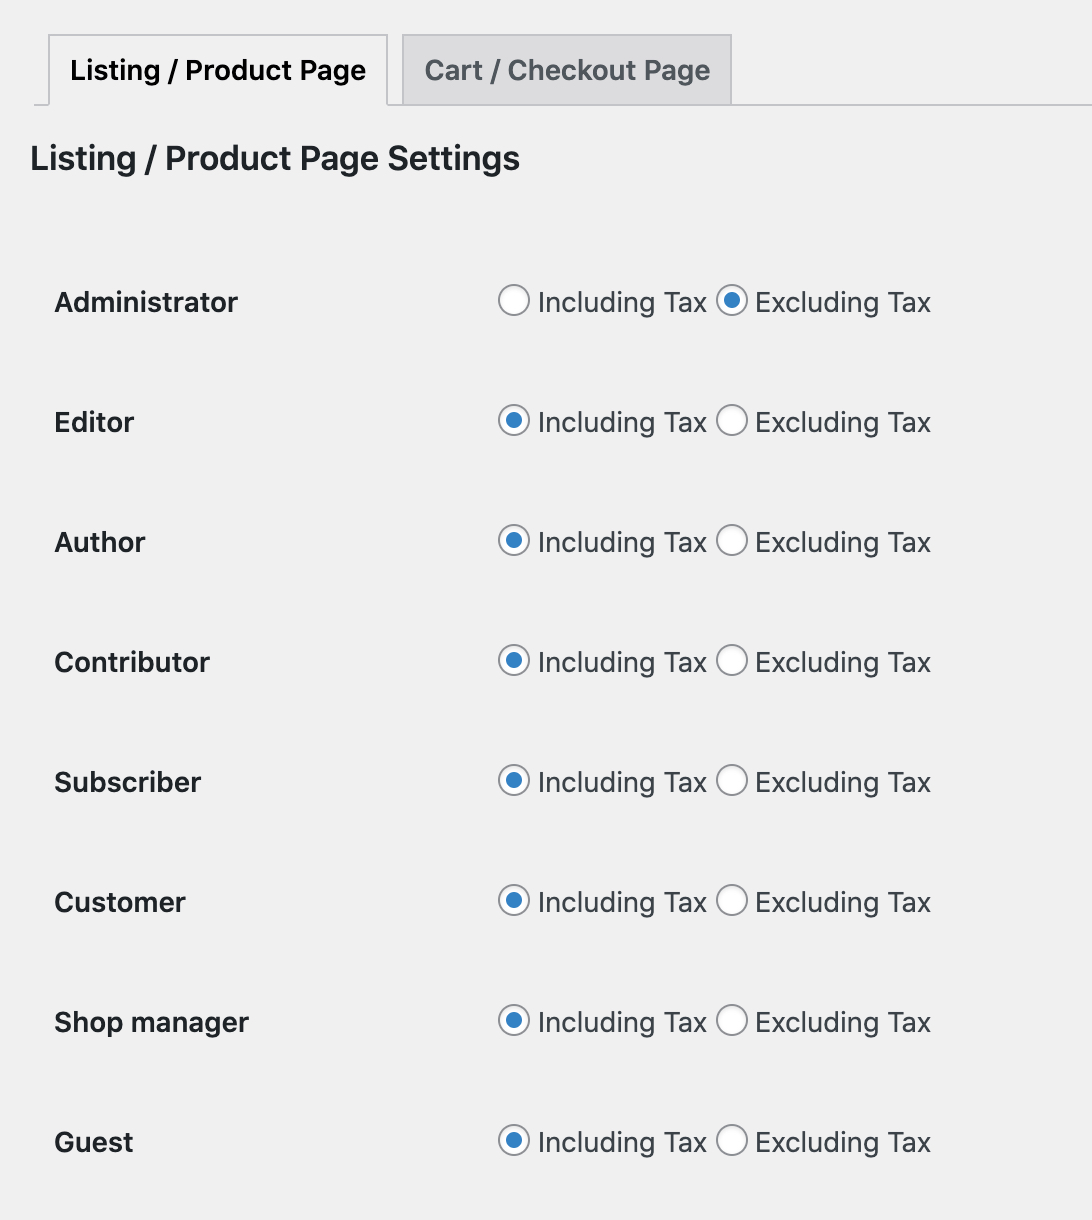Screen dimensions: 1092x1220
Task: Click the Shop manager role label
Action: point(151,1022)
